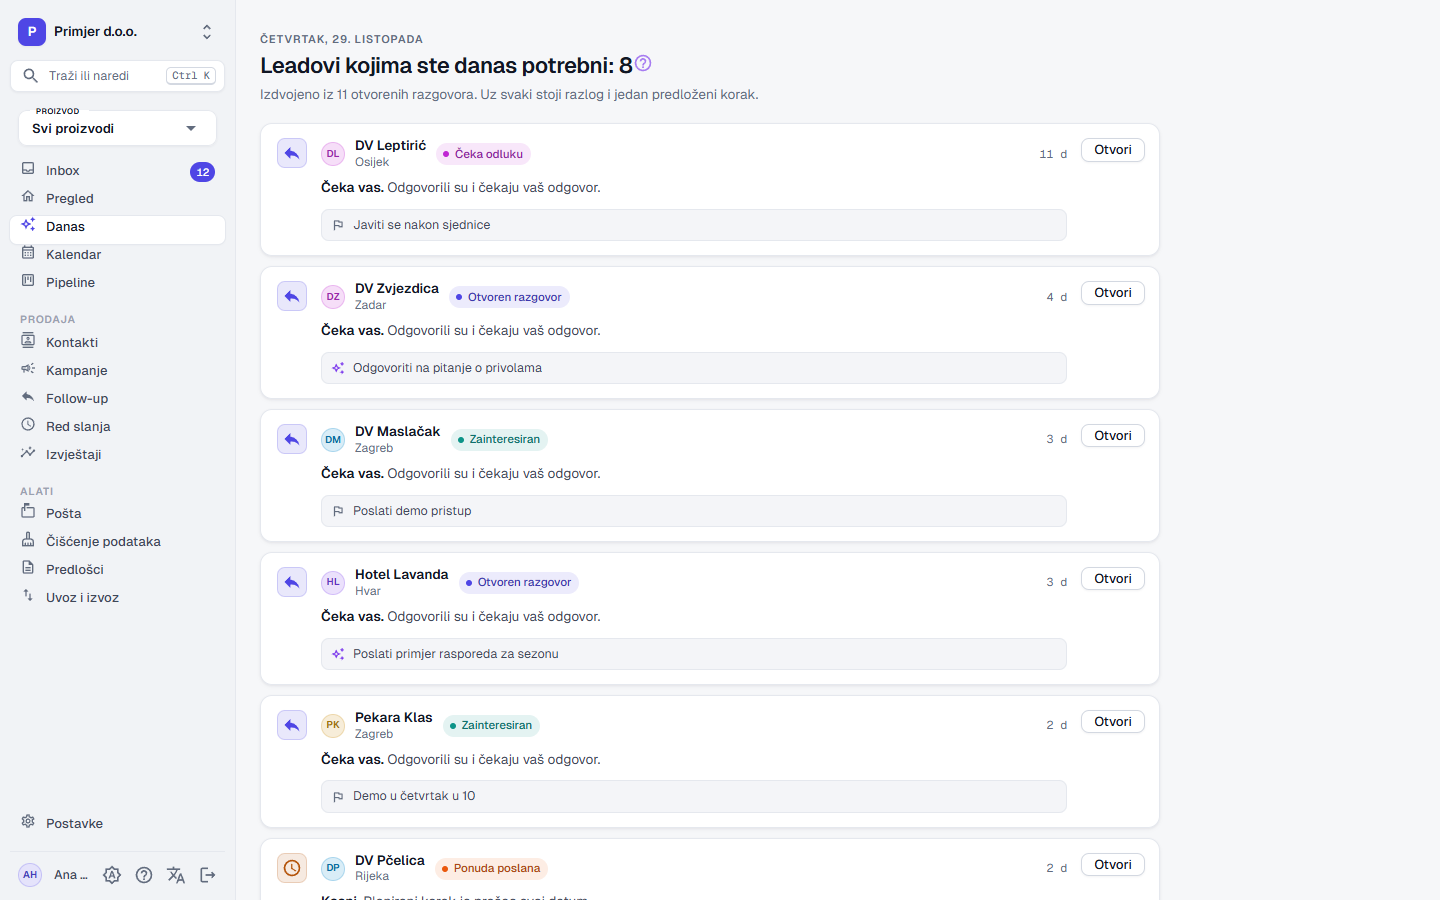Screen dimensions: 1440x900
Task: Click the DM avatar of DV Maslačak
Action: [333, 440]
